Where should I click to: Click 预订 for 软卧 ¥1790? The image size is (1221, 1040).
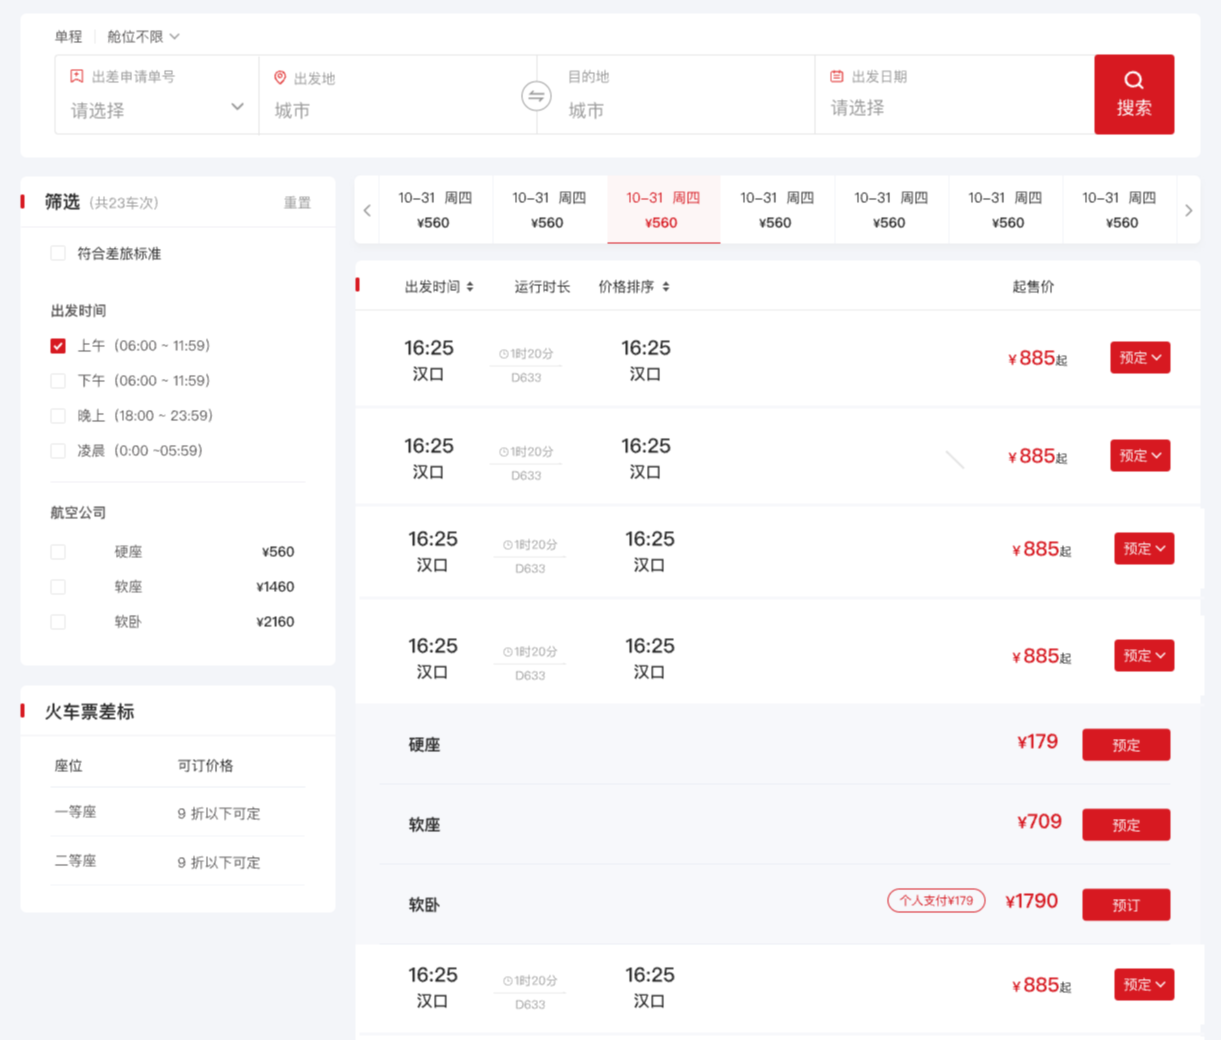click(1126, 905)
